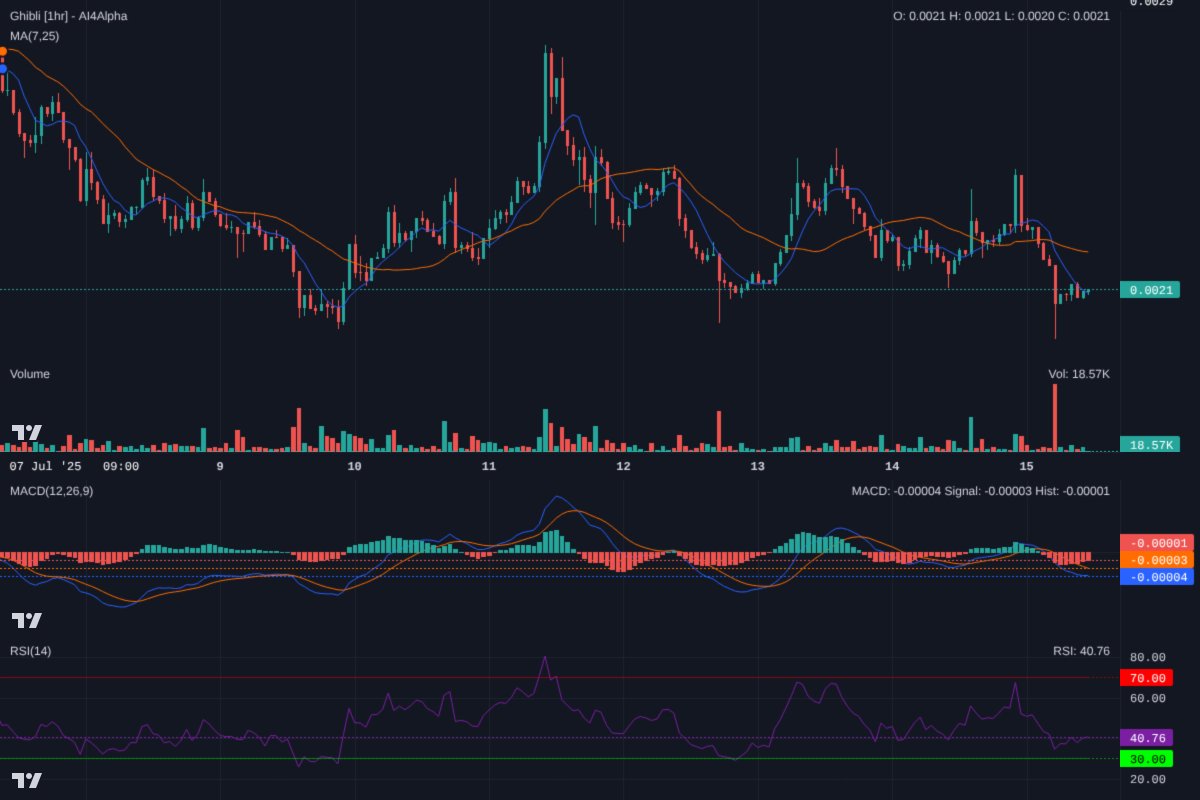Click day 15 on the time axis
This screenshot has width=1200, height=800.
point(1026,466)
